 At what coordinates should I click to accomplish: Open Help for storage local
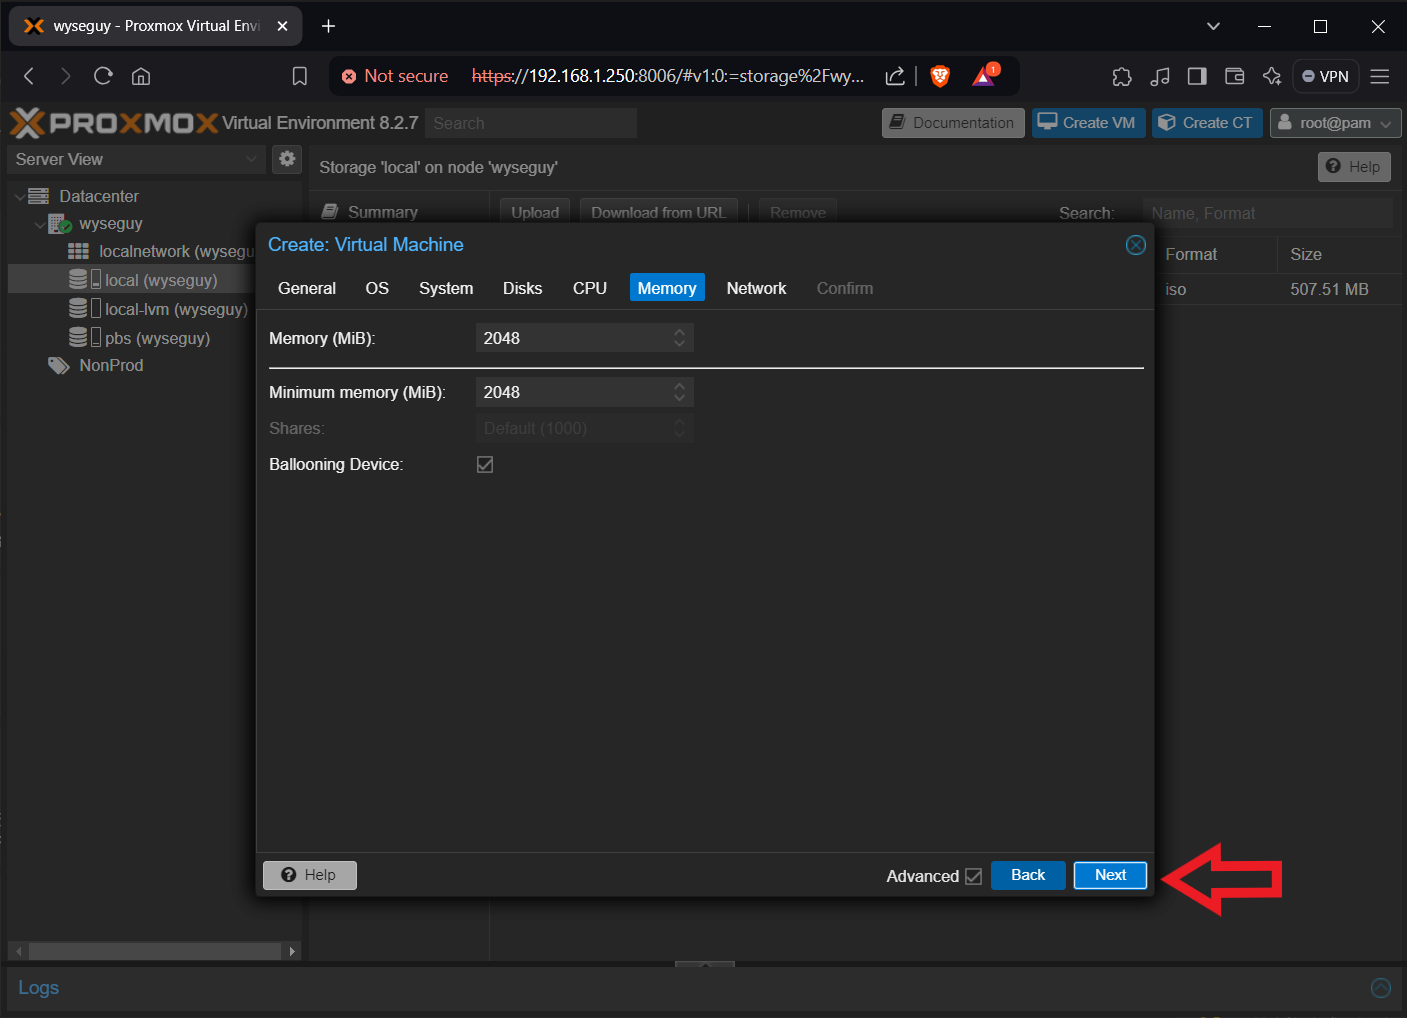(1354, 167)
